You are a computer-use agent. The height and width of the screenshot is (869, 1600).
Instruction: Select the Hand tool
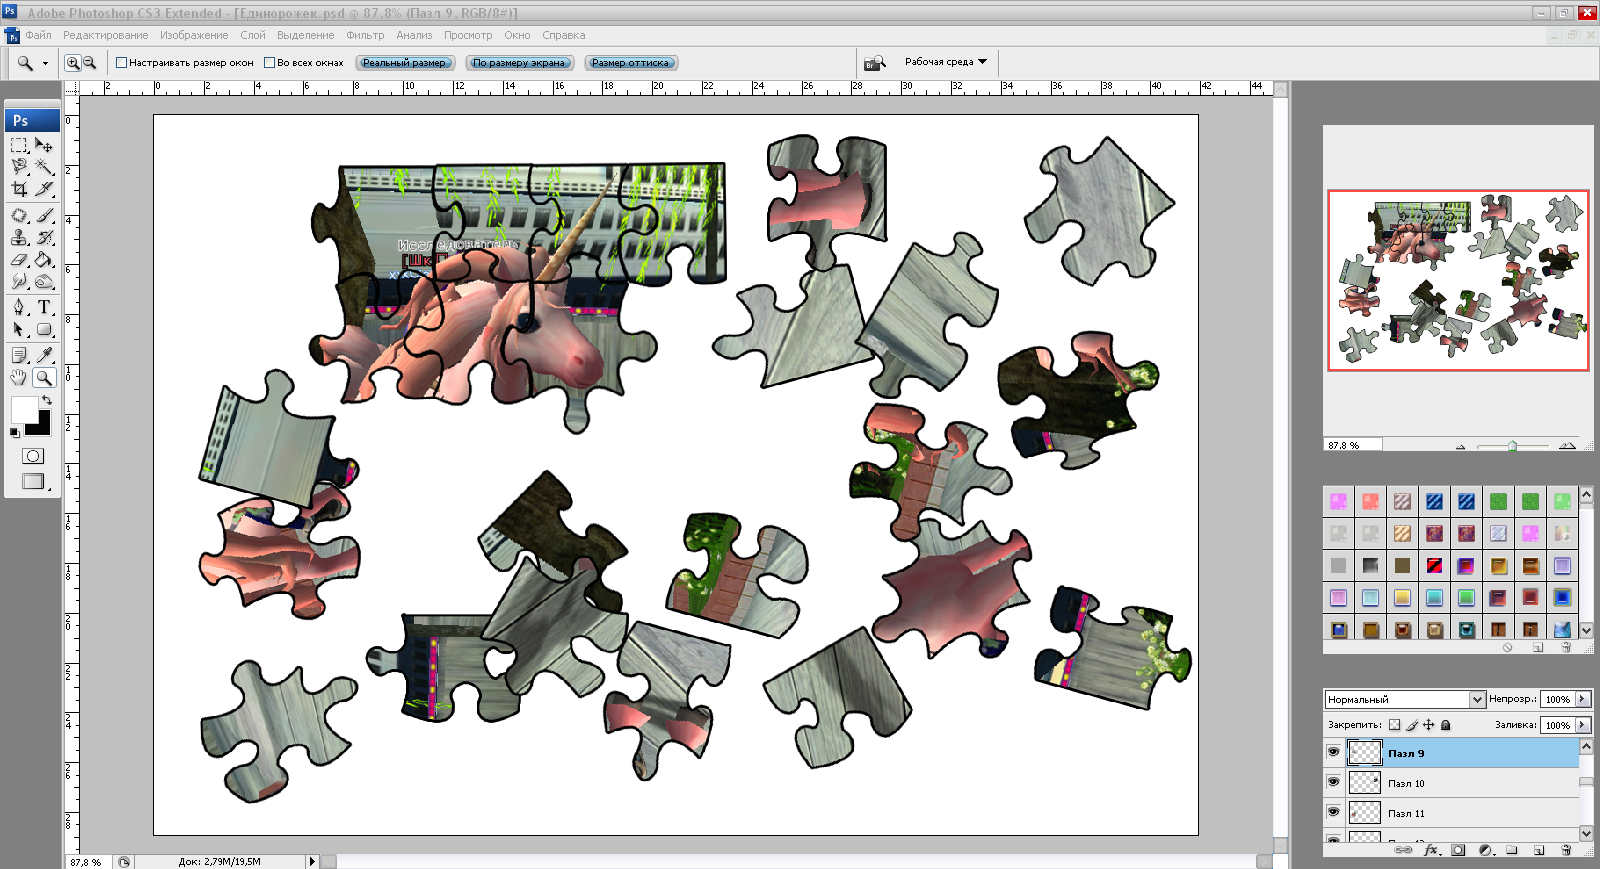point(19,377)
